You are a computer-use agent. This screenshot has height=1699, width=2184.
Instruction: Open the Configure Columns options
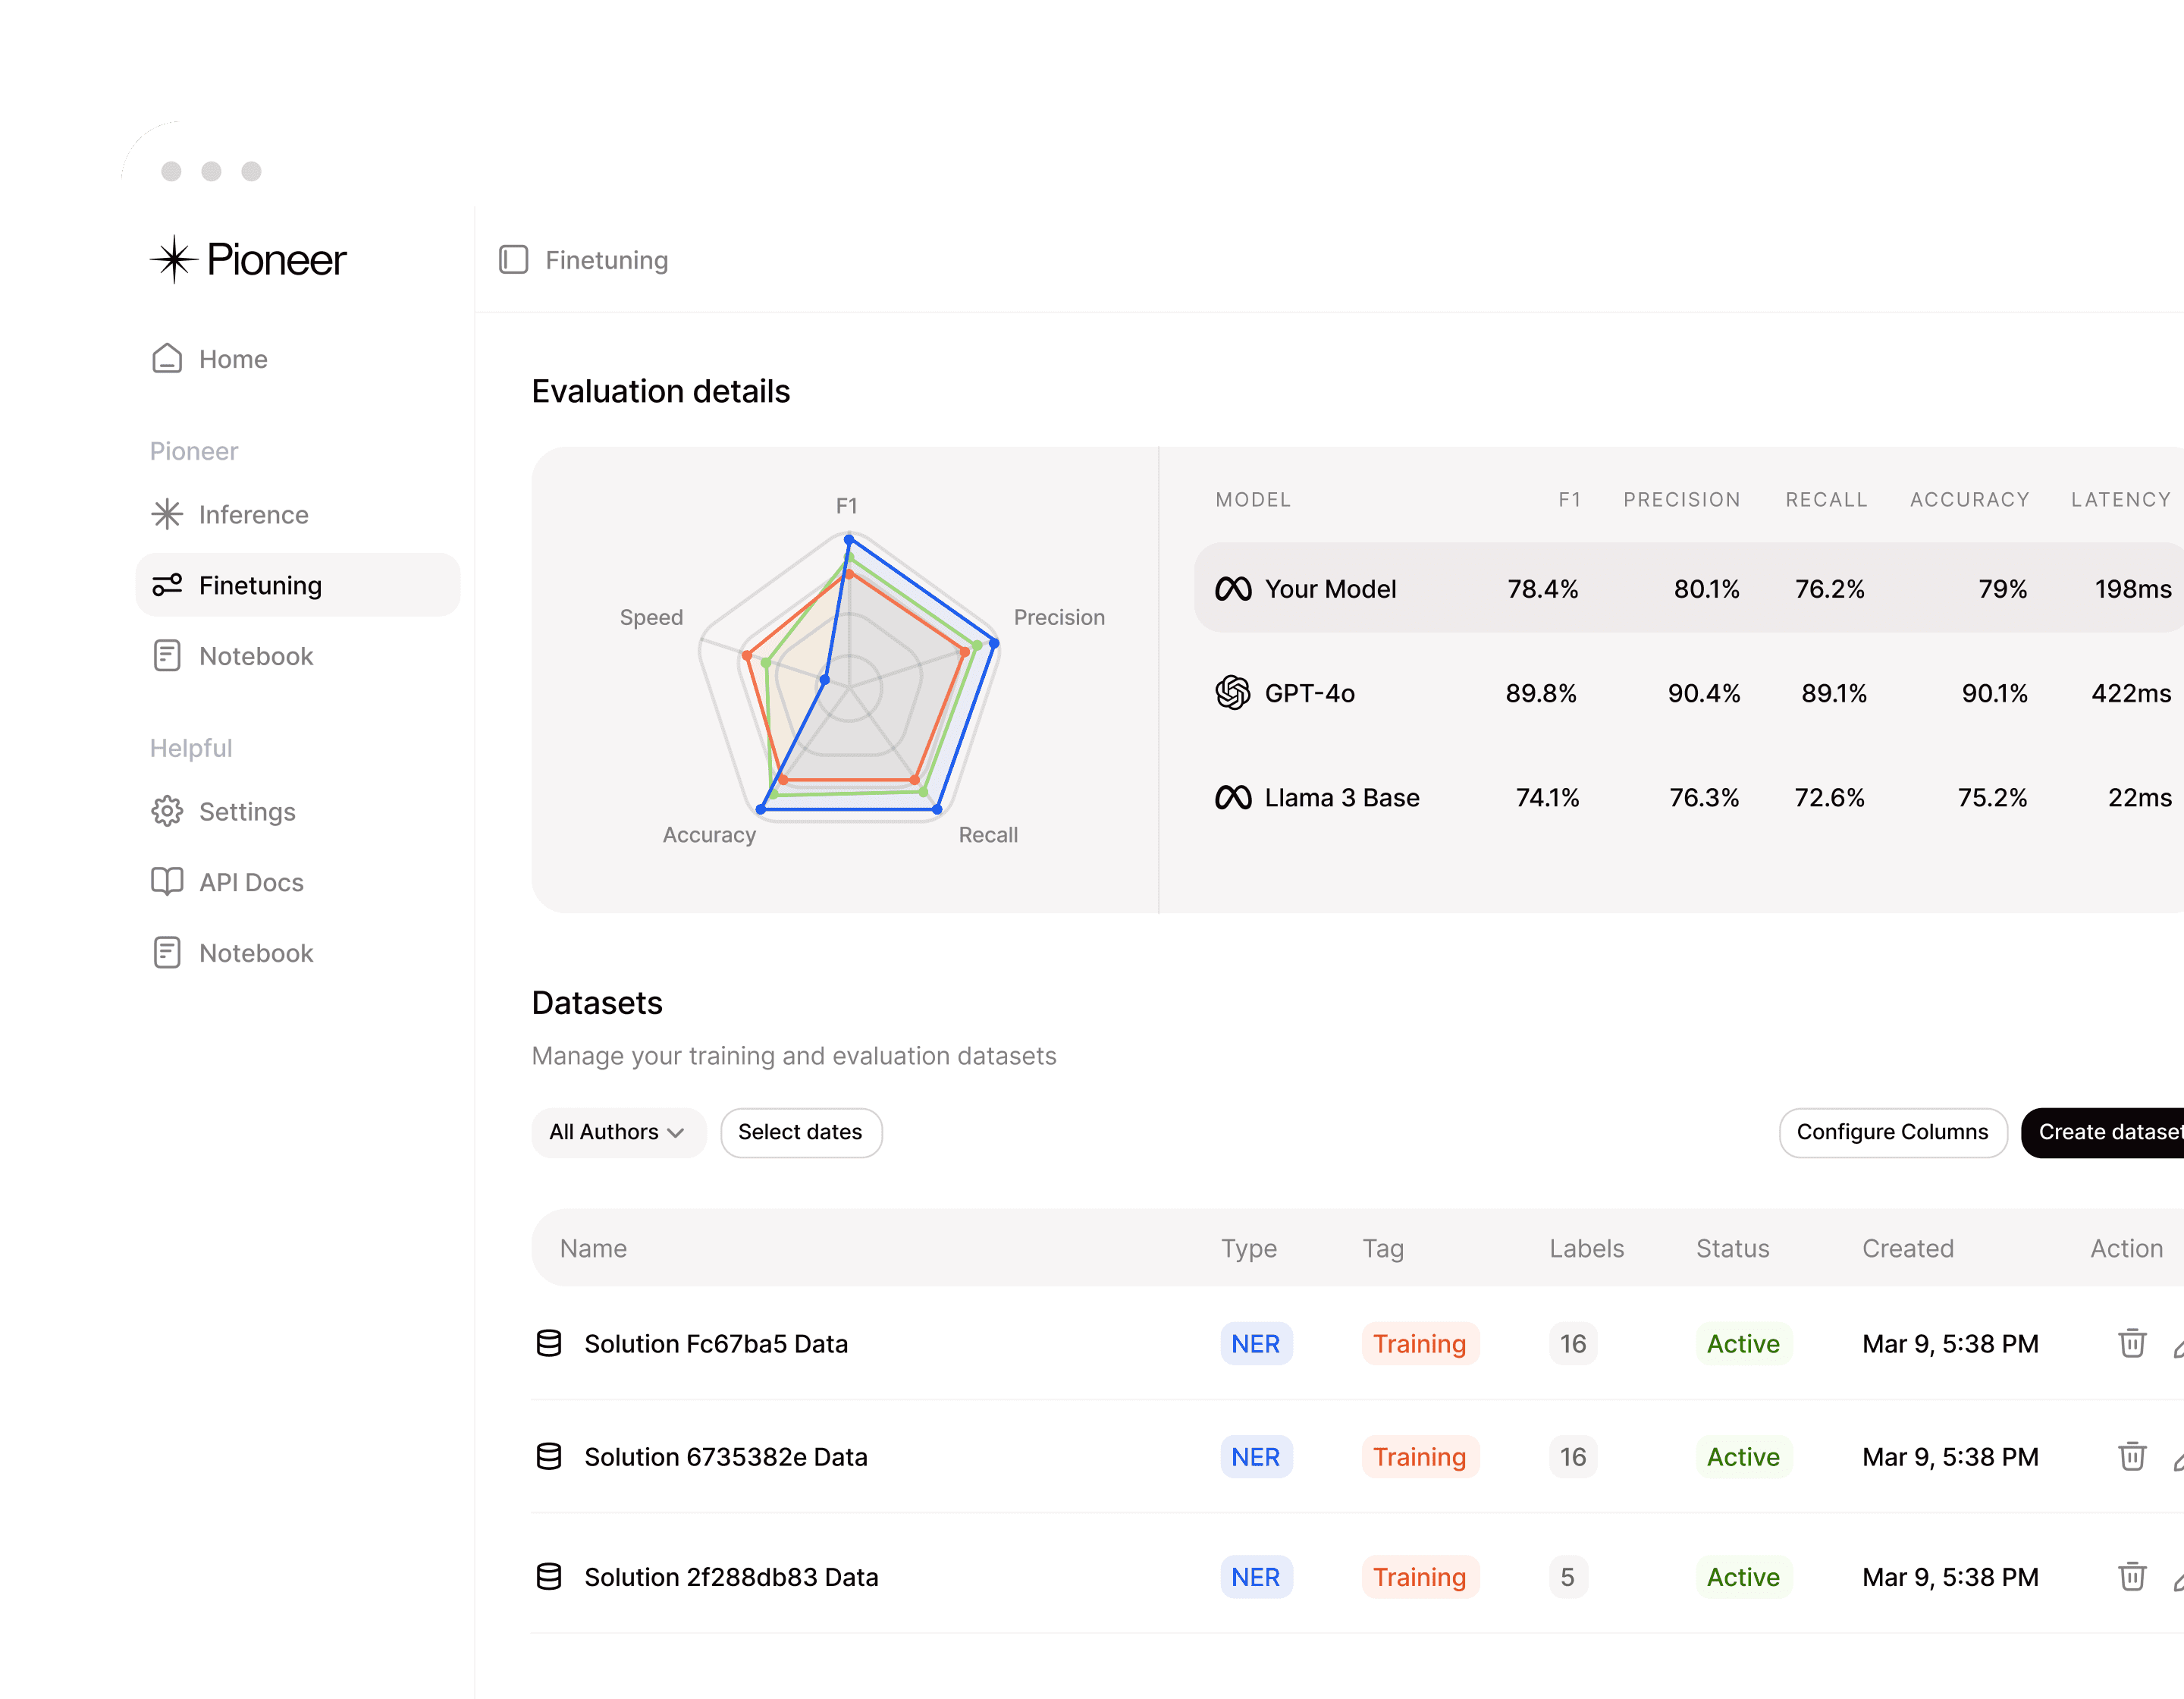point(1891,1132)
